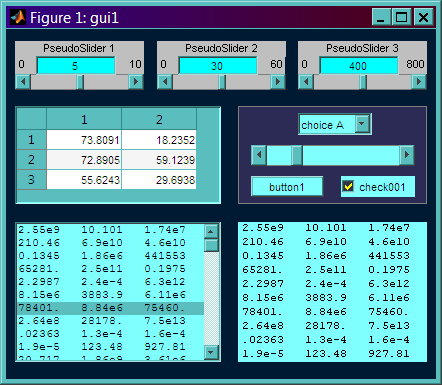Click listbox scroll-down arrow

(211, 352)
